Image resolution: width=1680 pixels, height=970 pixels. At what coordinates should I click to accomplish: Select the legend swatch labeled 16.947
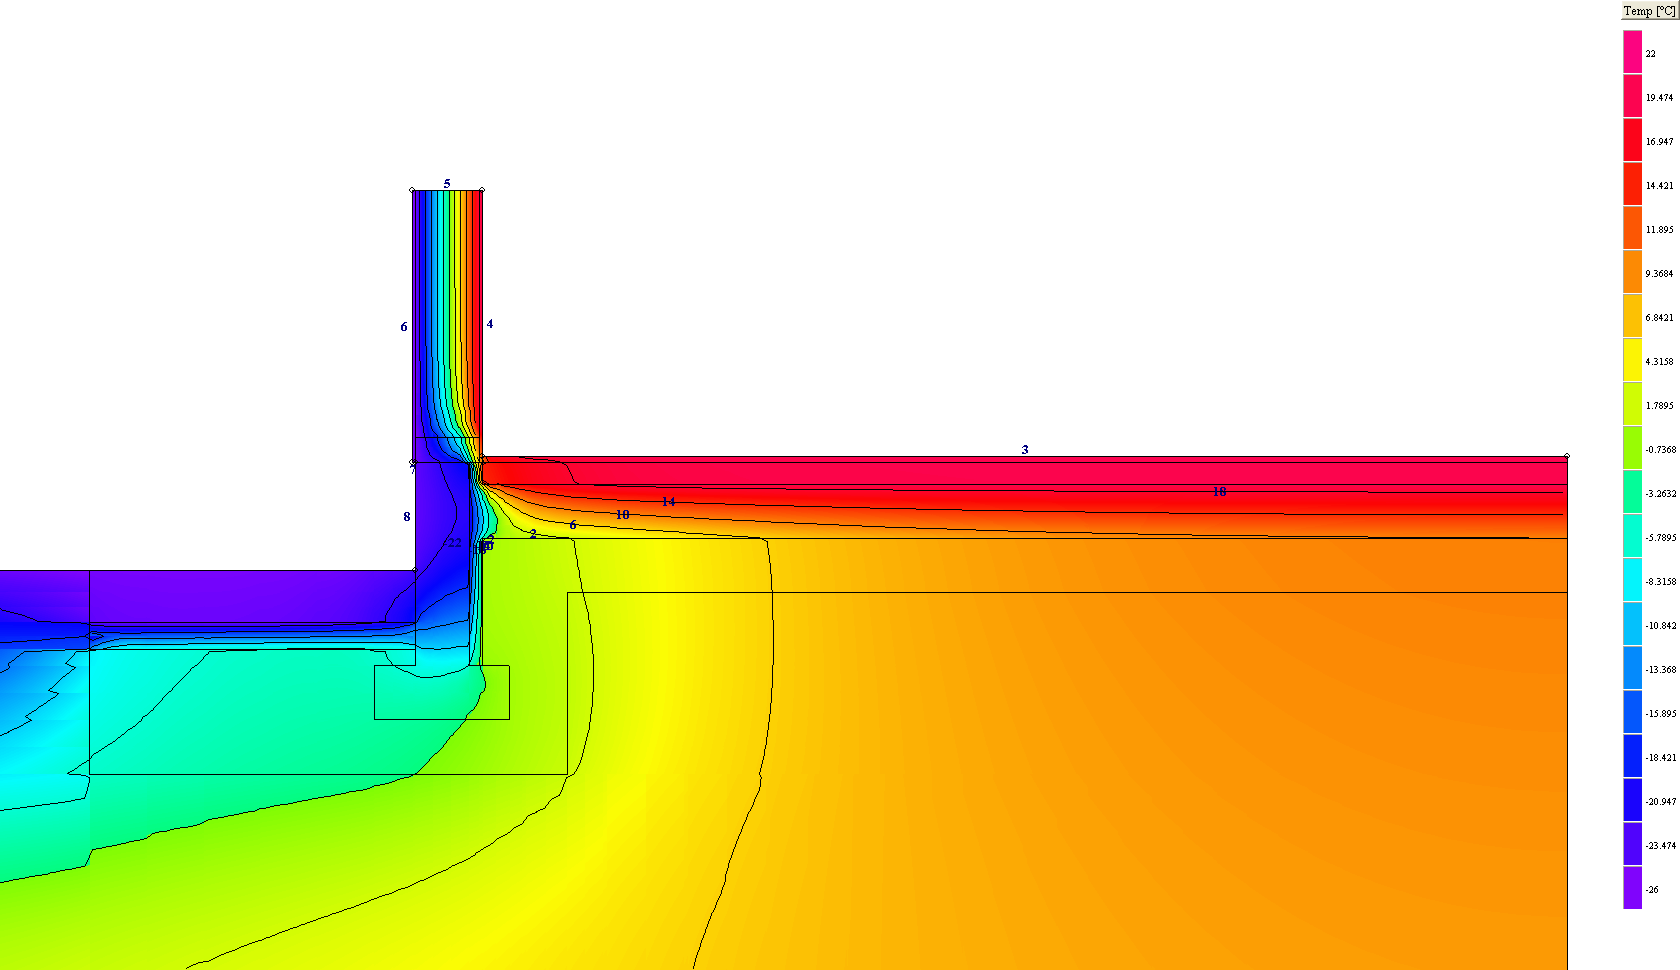tap(1632, 140)
